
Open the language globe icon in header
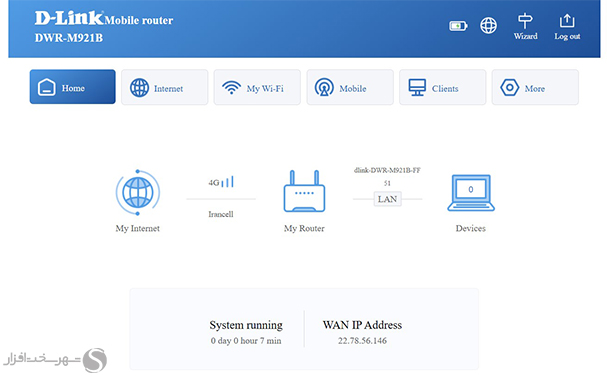click(x=488, y=26)
